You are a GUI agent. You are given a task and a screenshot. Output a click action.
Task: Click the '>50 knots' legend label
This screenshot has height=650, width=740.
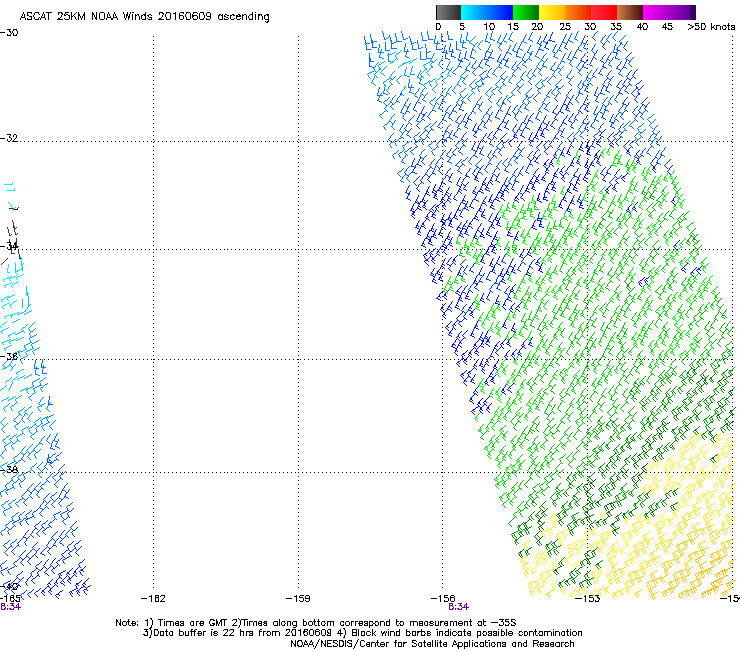click(711, 27)
